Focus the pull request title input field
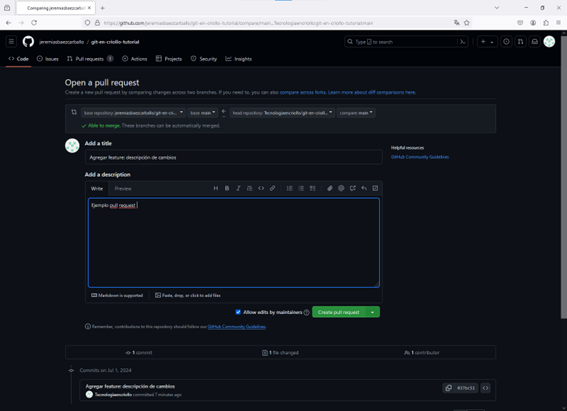Viewport: 567px width, 411px height. point(234,157)
